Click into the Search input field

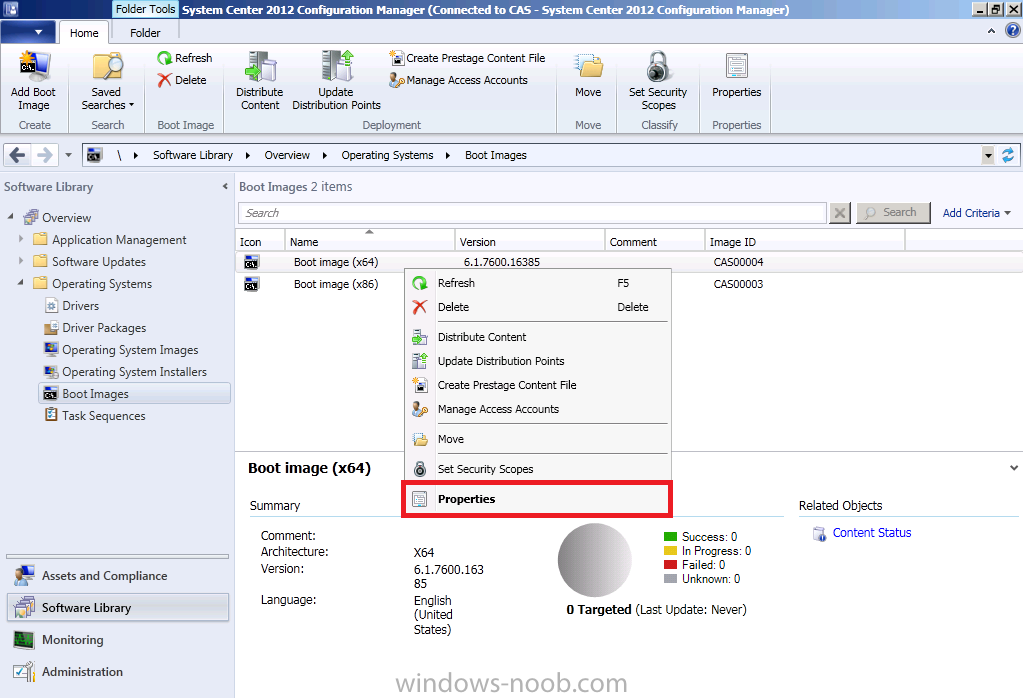(x=532, y=213)
